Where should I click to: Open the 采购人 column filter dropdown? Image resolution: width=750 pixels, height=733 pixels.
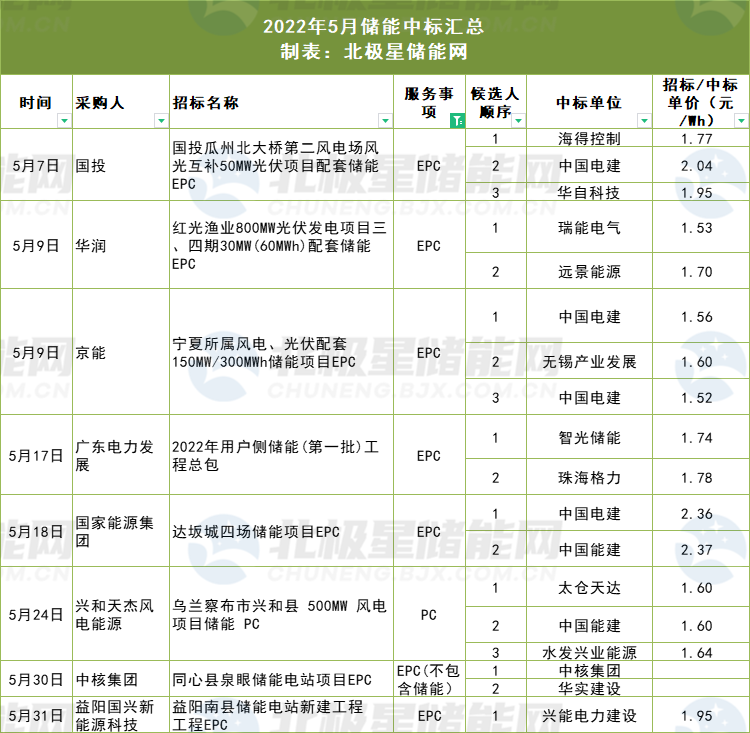[x=160, y=121]
